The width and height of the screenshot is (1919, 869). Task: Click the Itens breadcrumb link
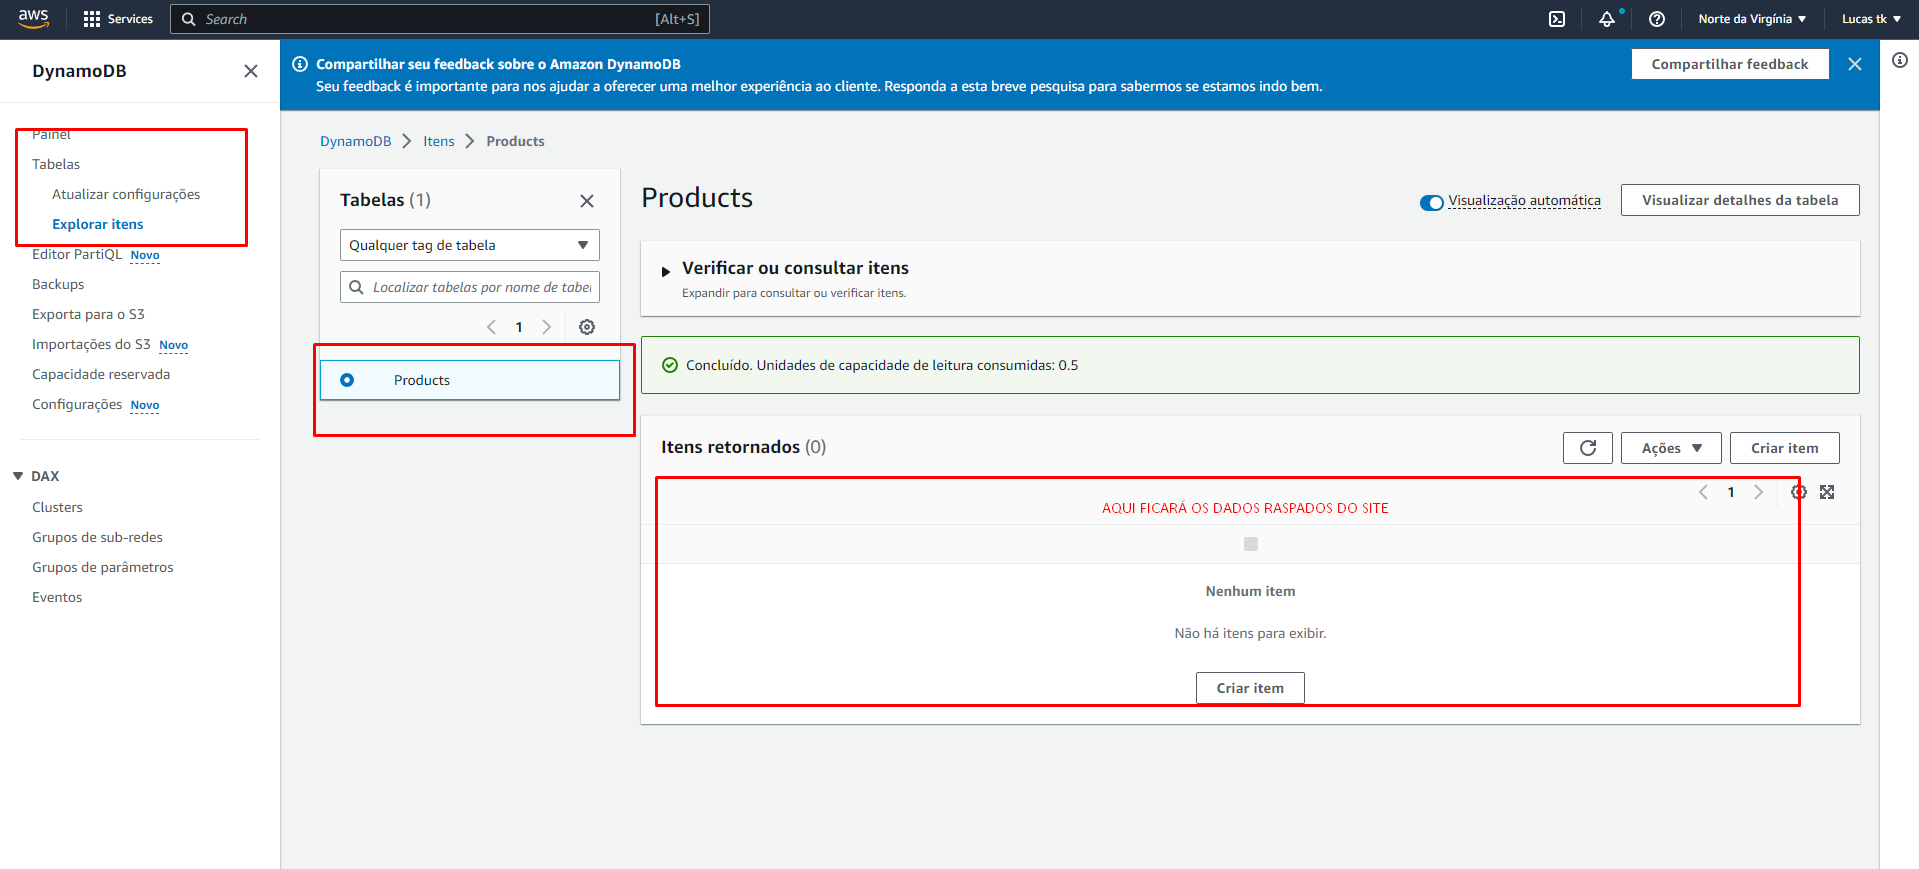[x=439, y=141]
